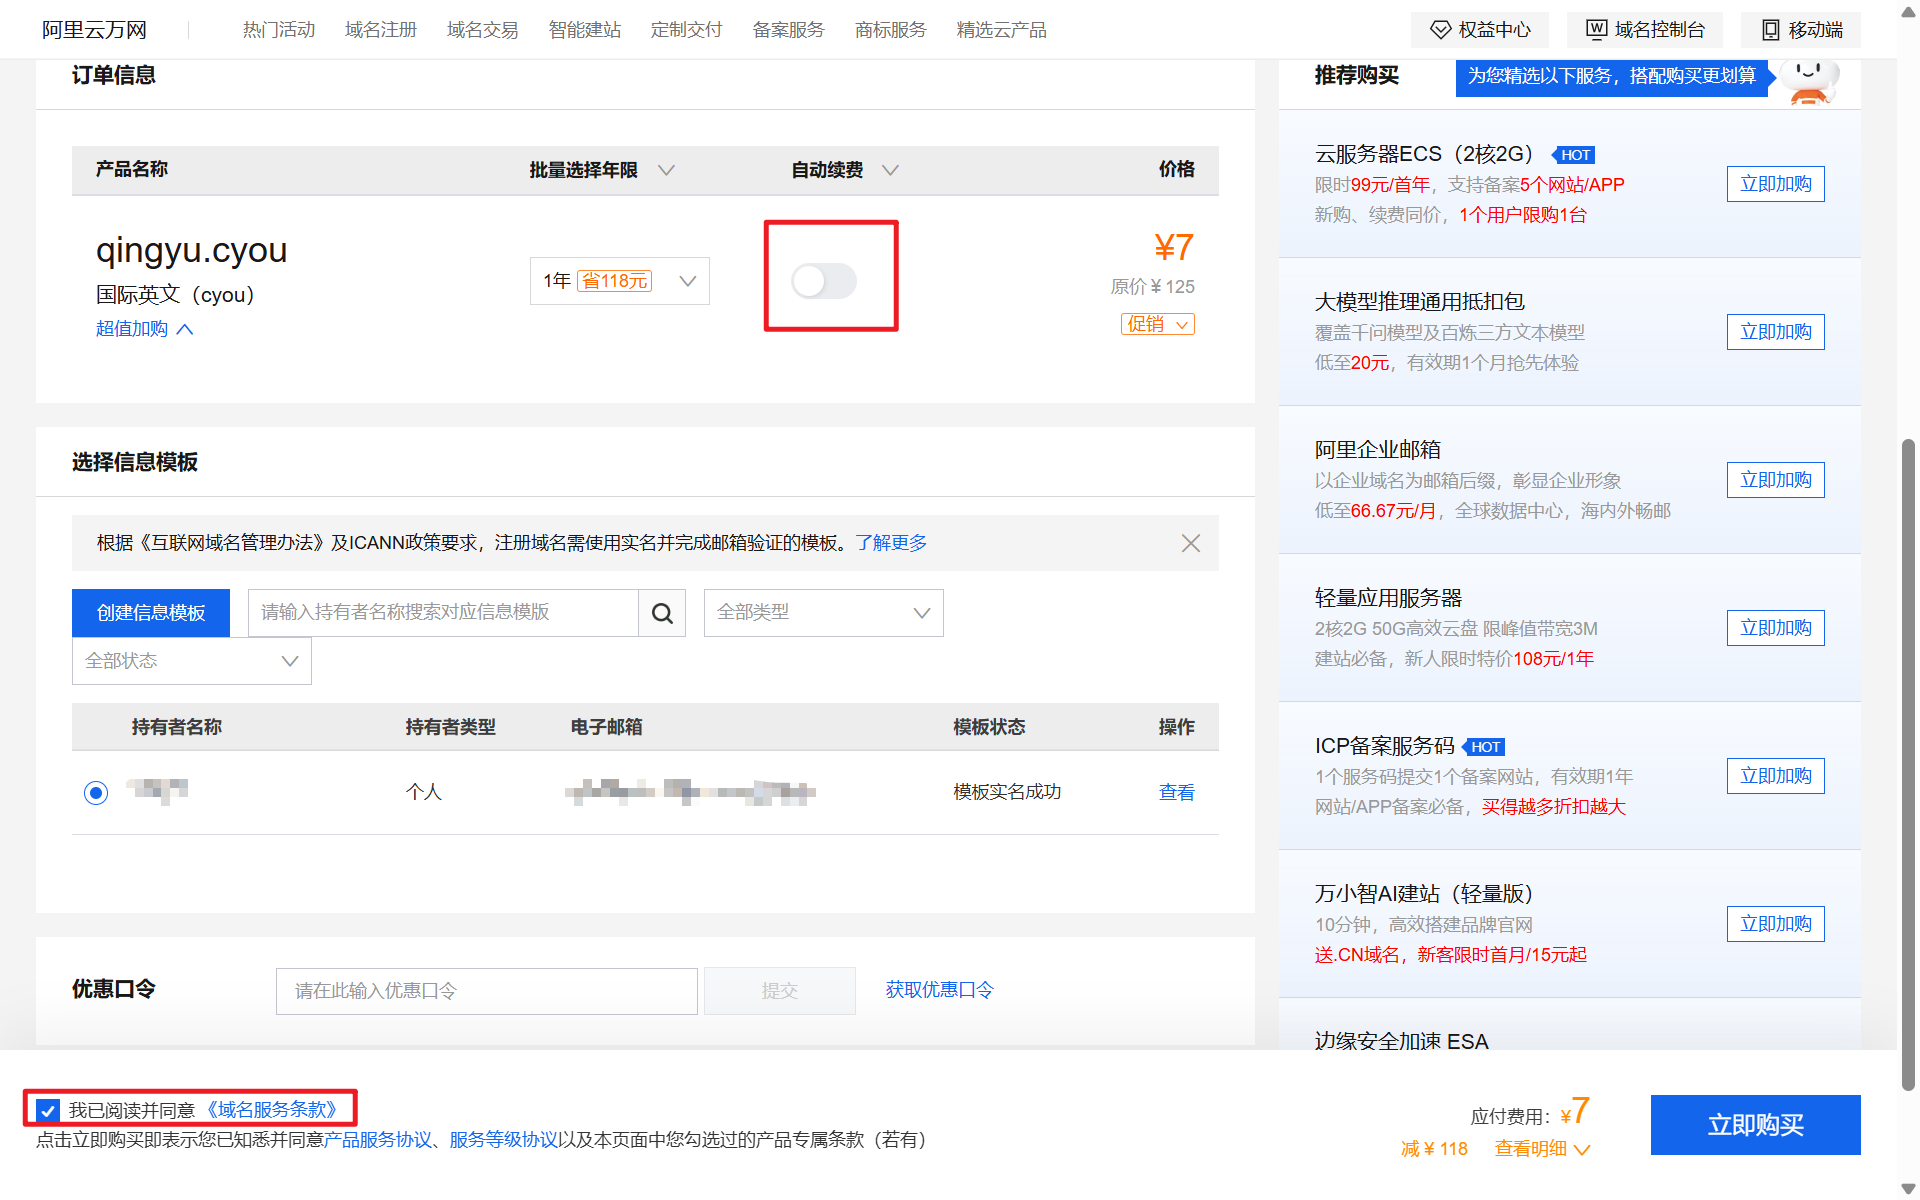Click the disabled 提交 coupon button
This screenshot has width=1920, height=1200.
(780, 991)
